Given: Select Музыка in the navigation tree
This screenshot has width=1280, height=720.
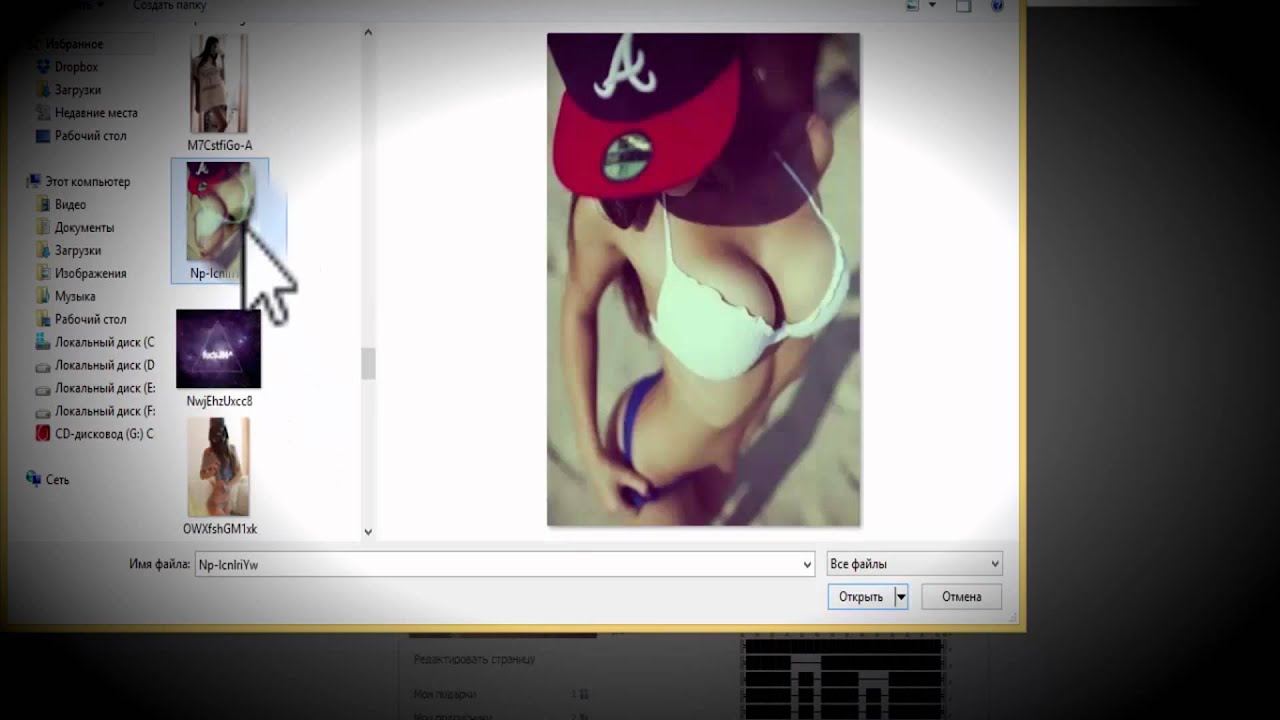Looking at the screenshot, I should 75,296.
